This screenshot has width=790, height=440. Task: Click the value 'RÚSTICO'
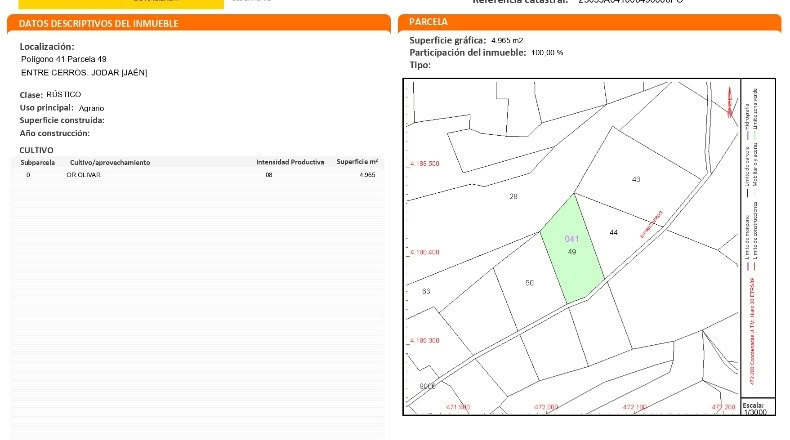click(63, 94)
